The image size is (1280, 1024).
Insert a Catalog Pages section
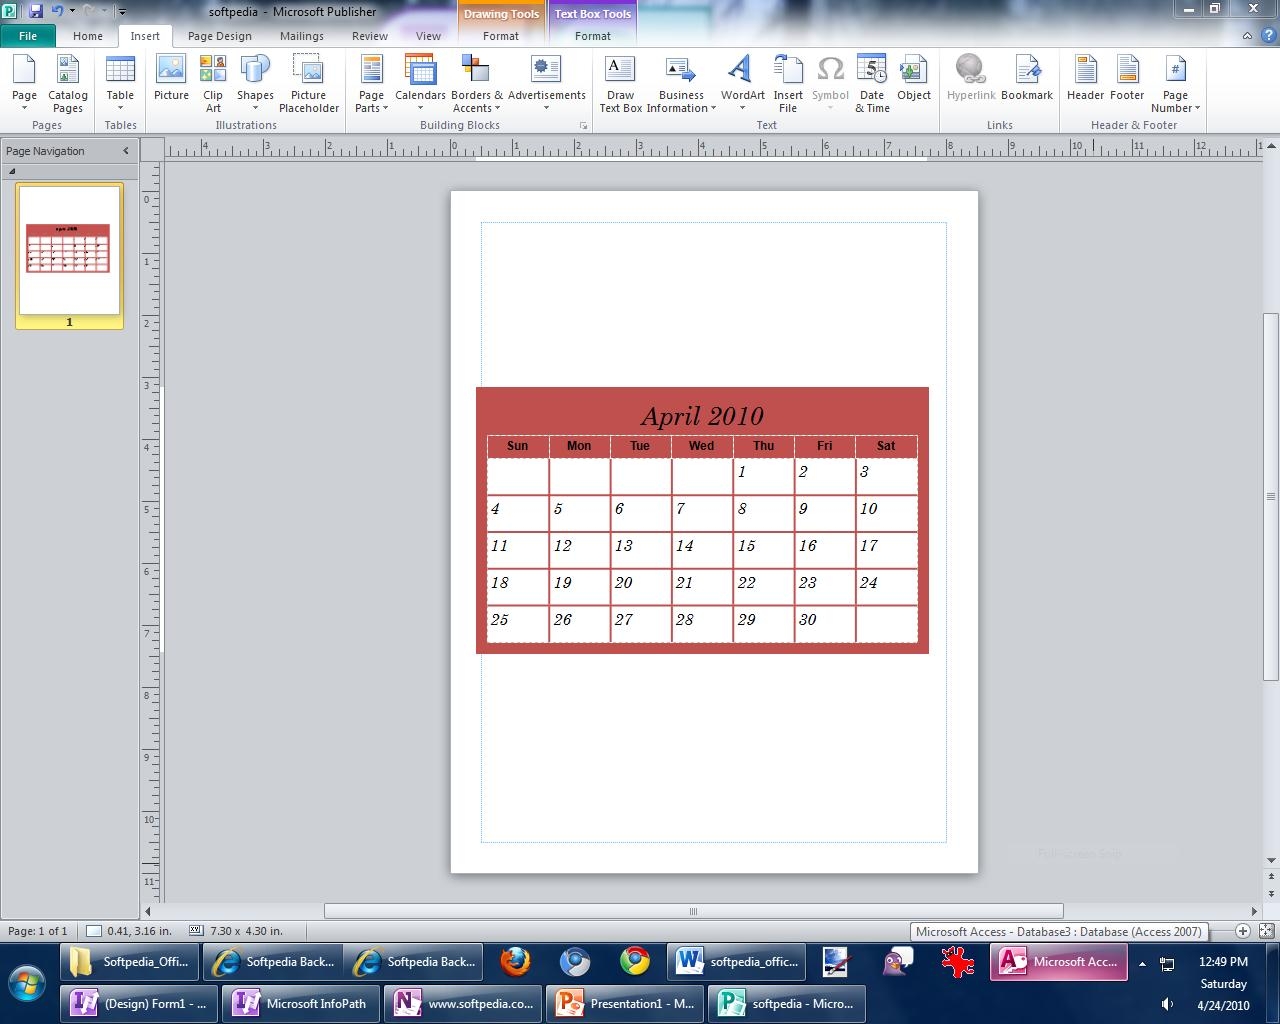[x=68, y=84]
